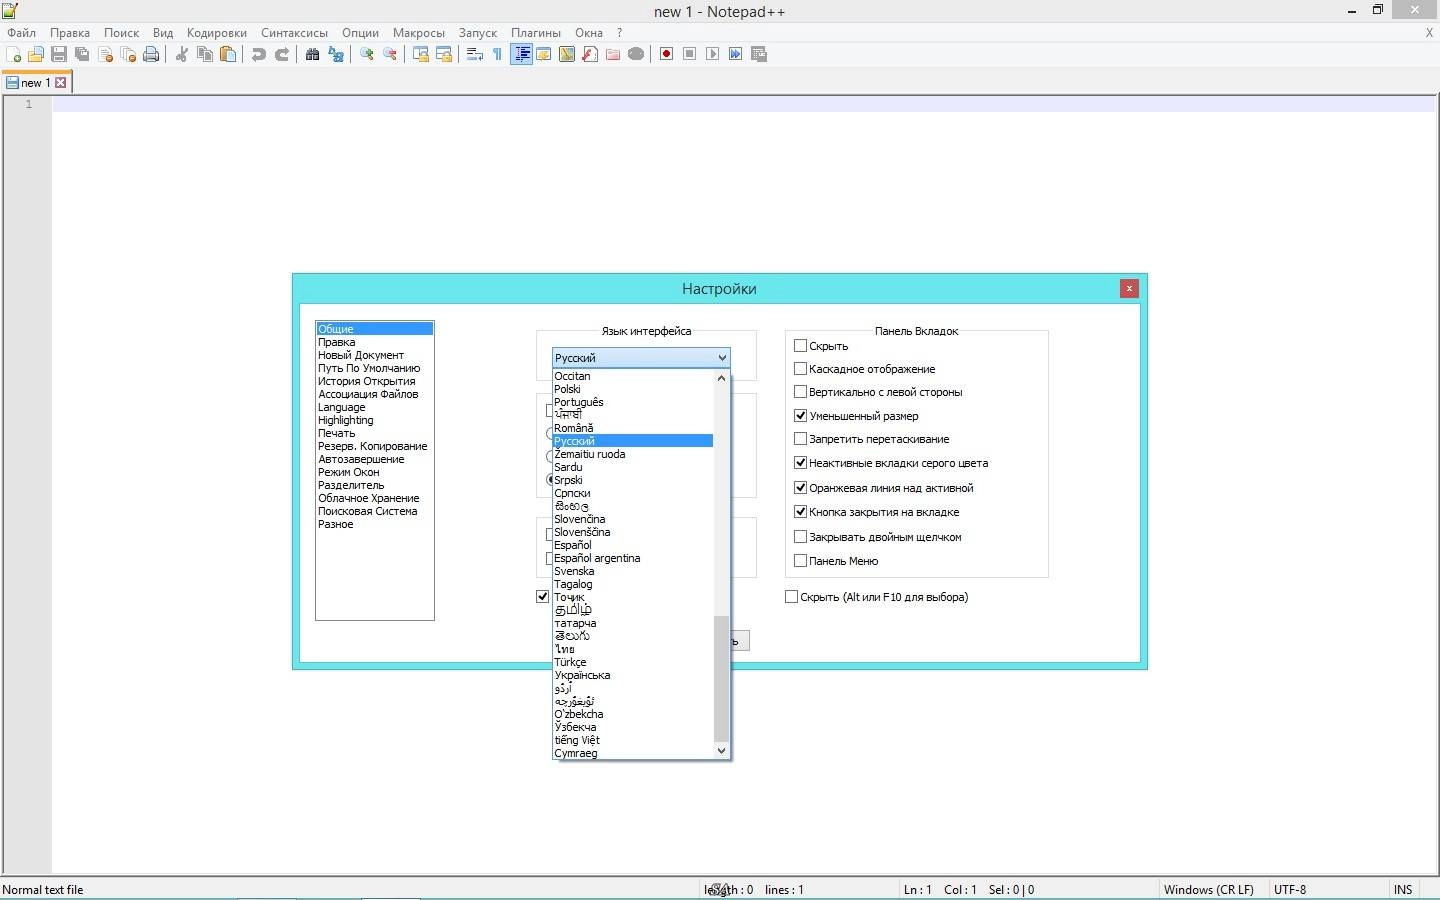The width and height of the screenshot is (1440, 900).
Task: Toggle the indent guide toolbar icon
Action: [521, 54]
